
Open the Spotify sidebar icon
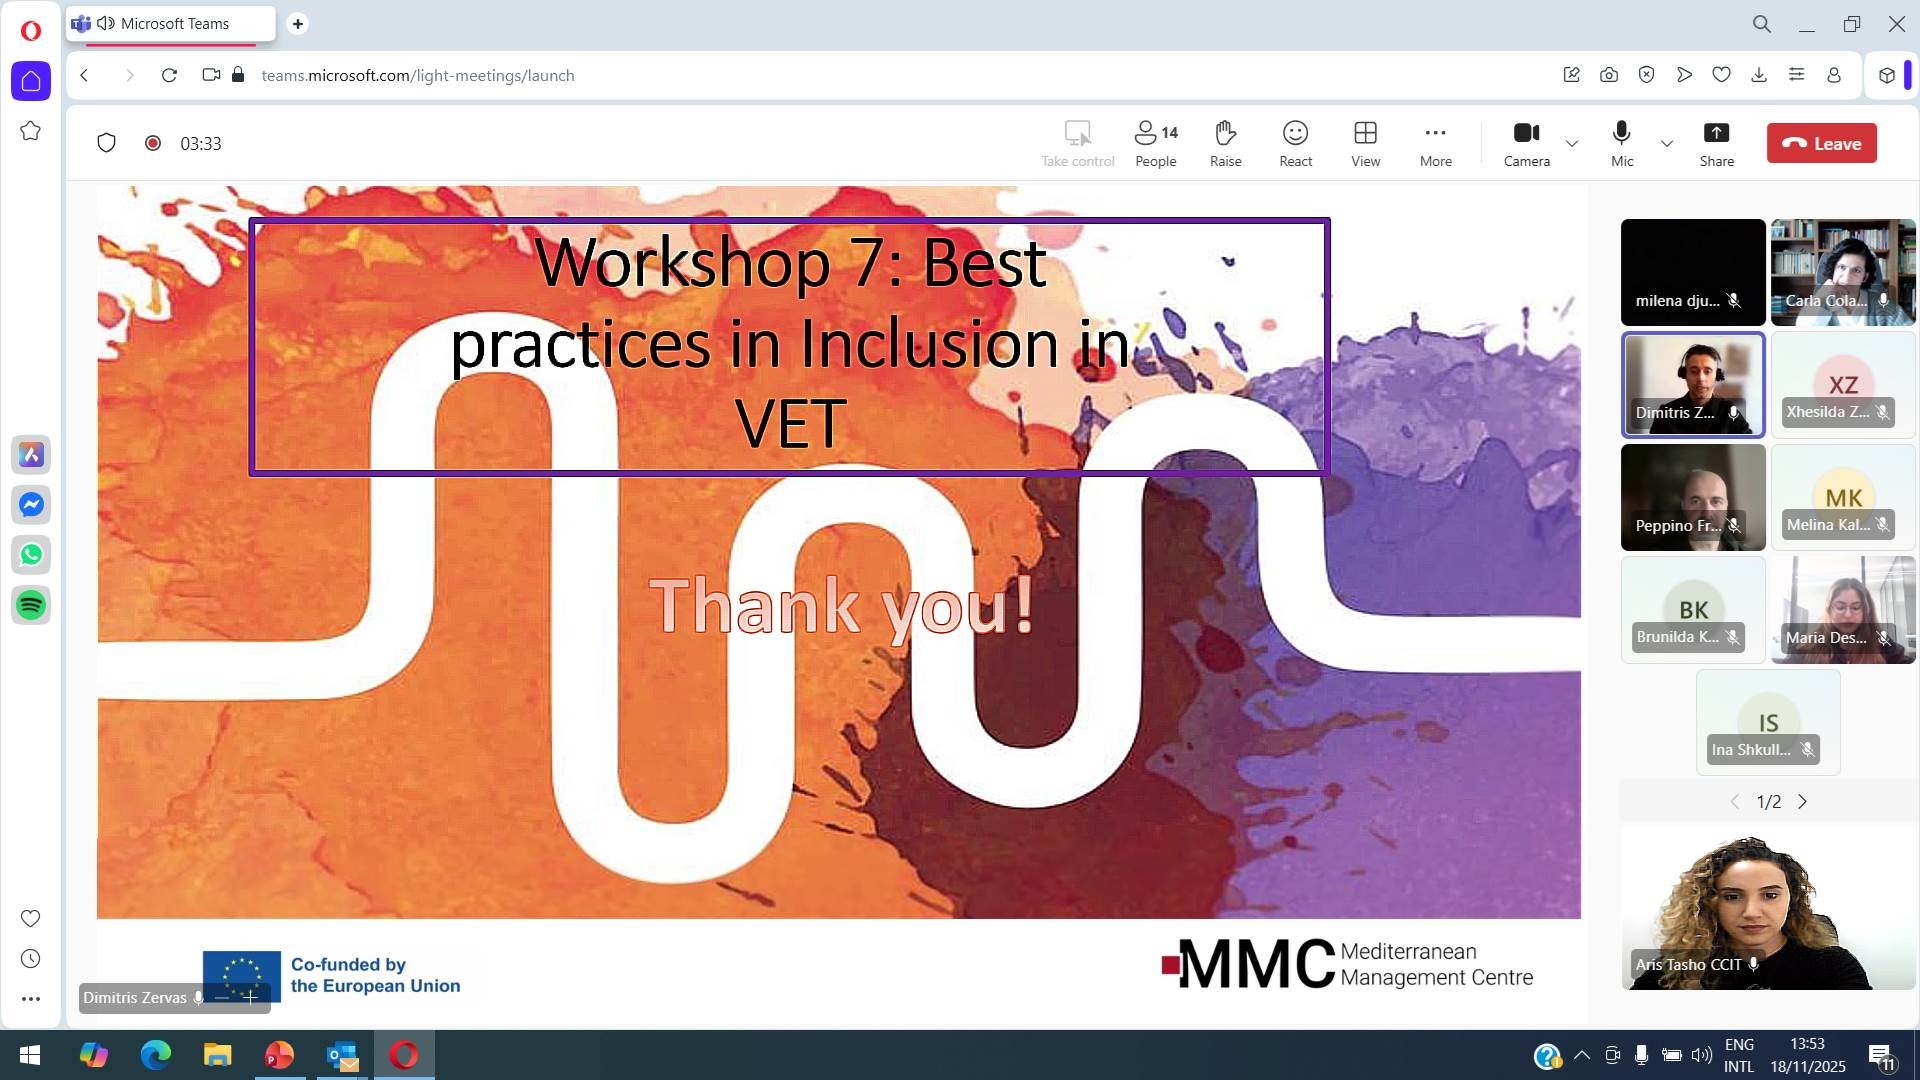pyautogui.click(x=31, y=605)
